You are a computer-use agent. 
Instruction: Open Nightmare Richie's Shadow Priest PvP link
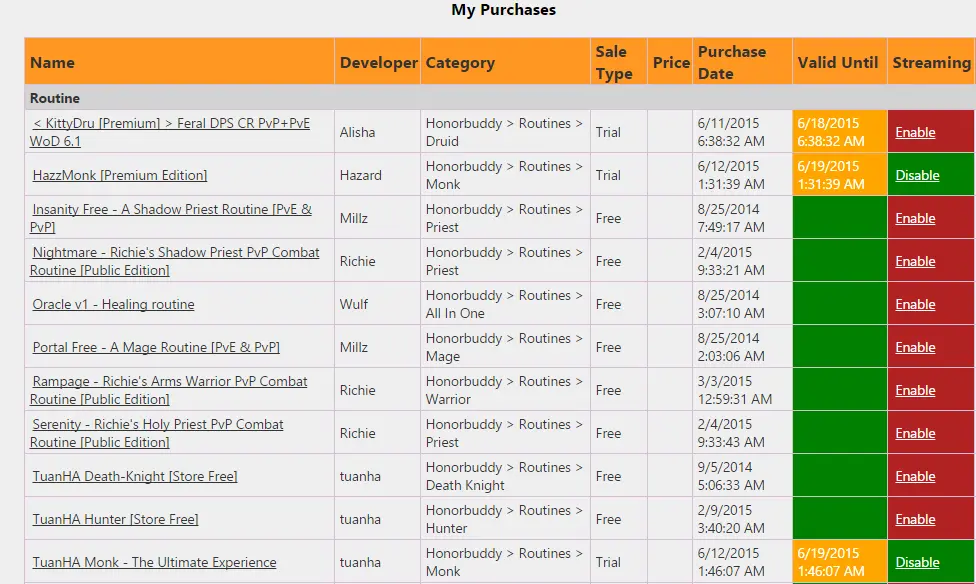tap(175, 261)
